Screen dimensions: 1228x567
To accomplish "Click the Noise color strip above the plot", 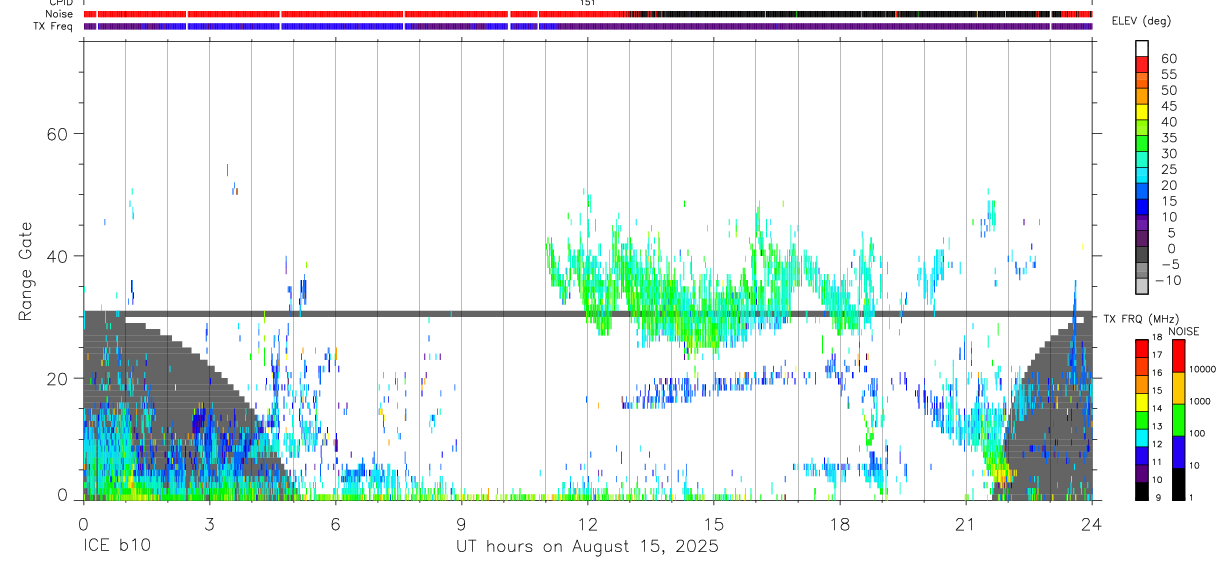I will pos(587,14).
